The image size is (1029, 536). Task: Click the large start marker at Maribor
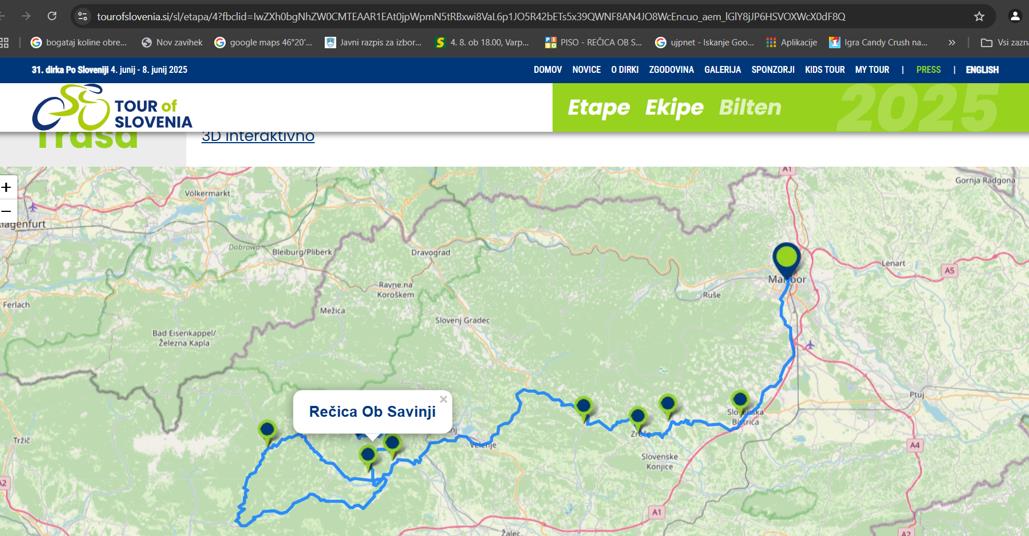tap(787, 259)
